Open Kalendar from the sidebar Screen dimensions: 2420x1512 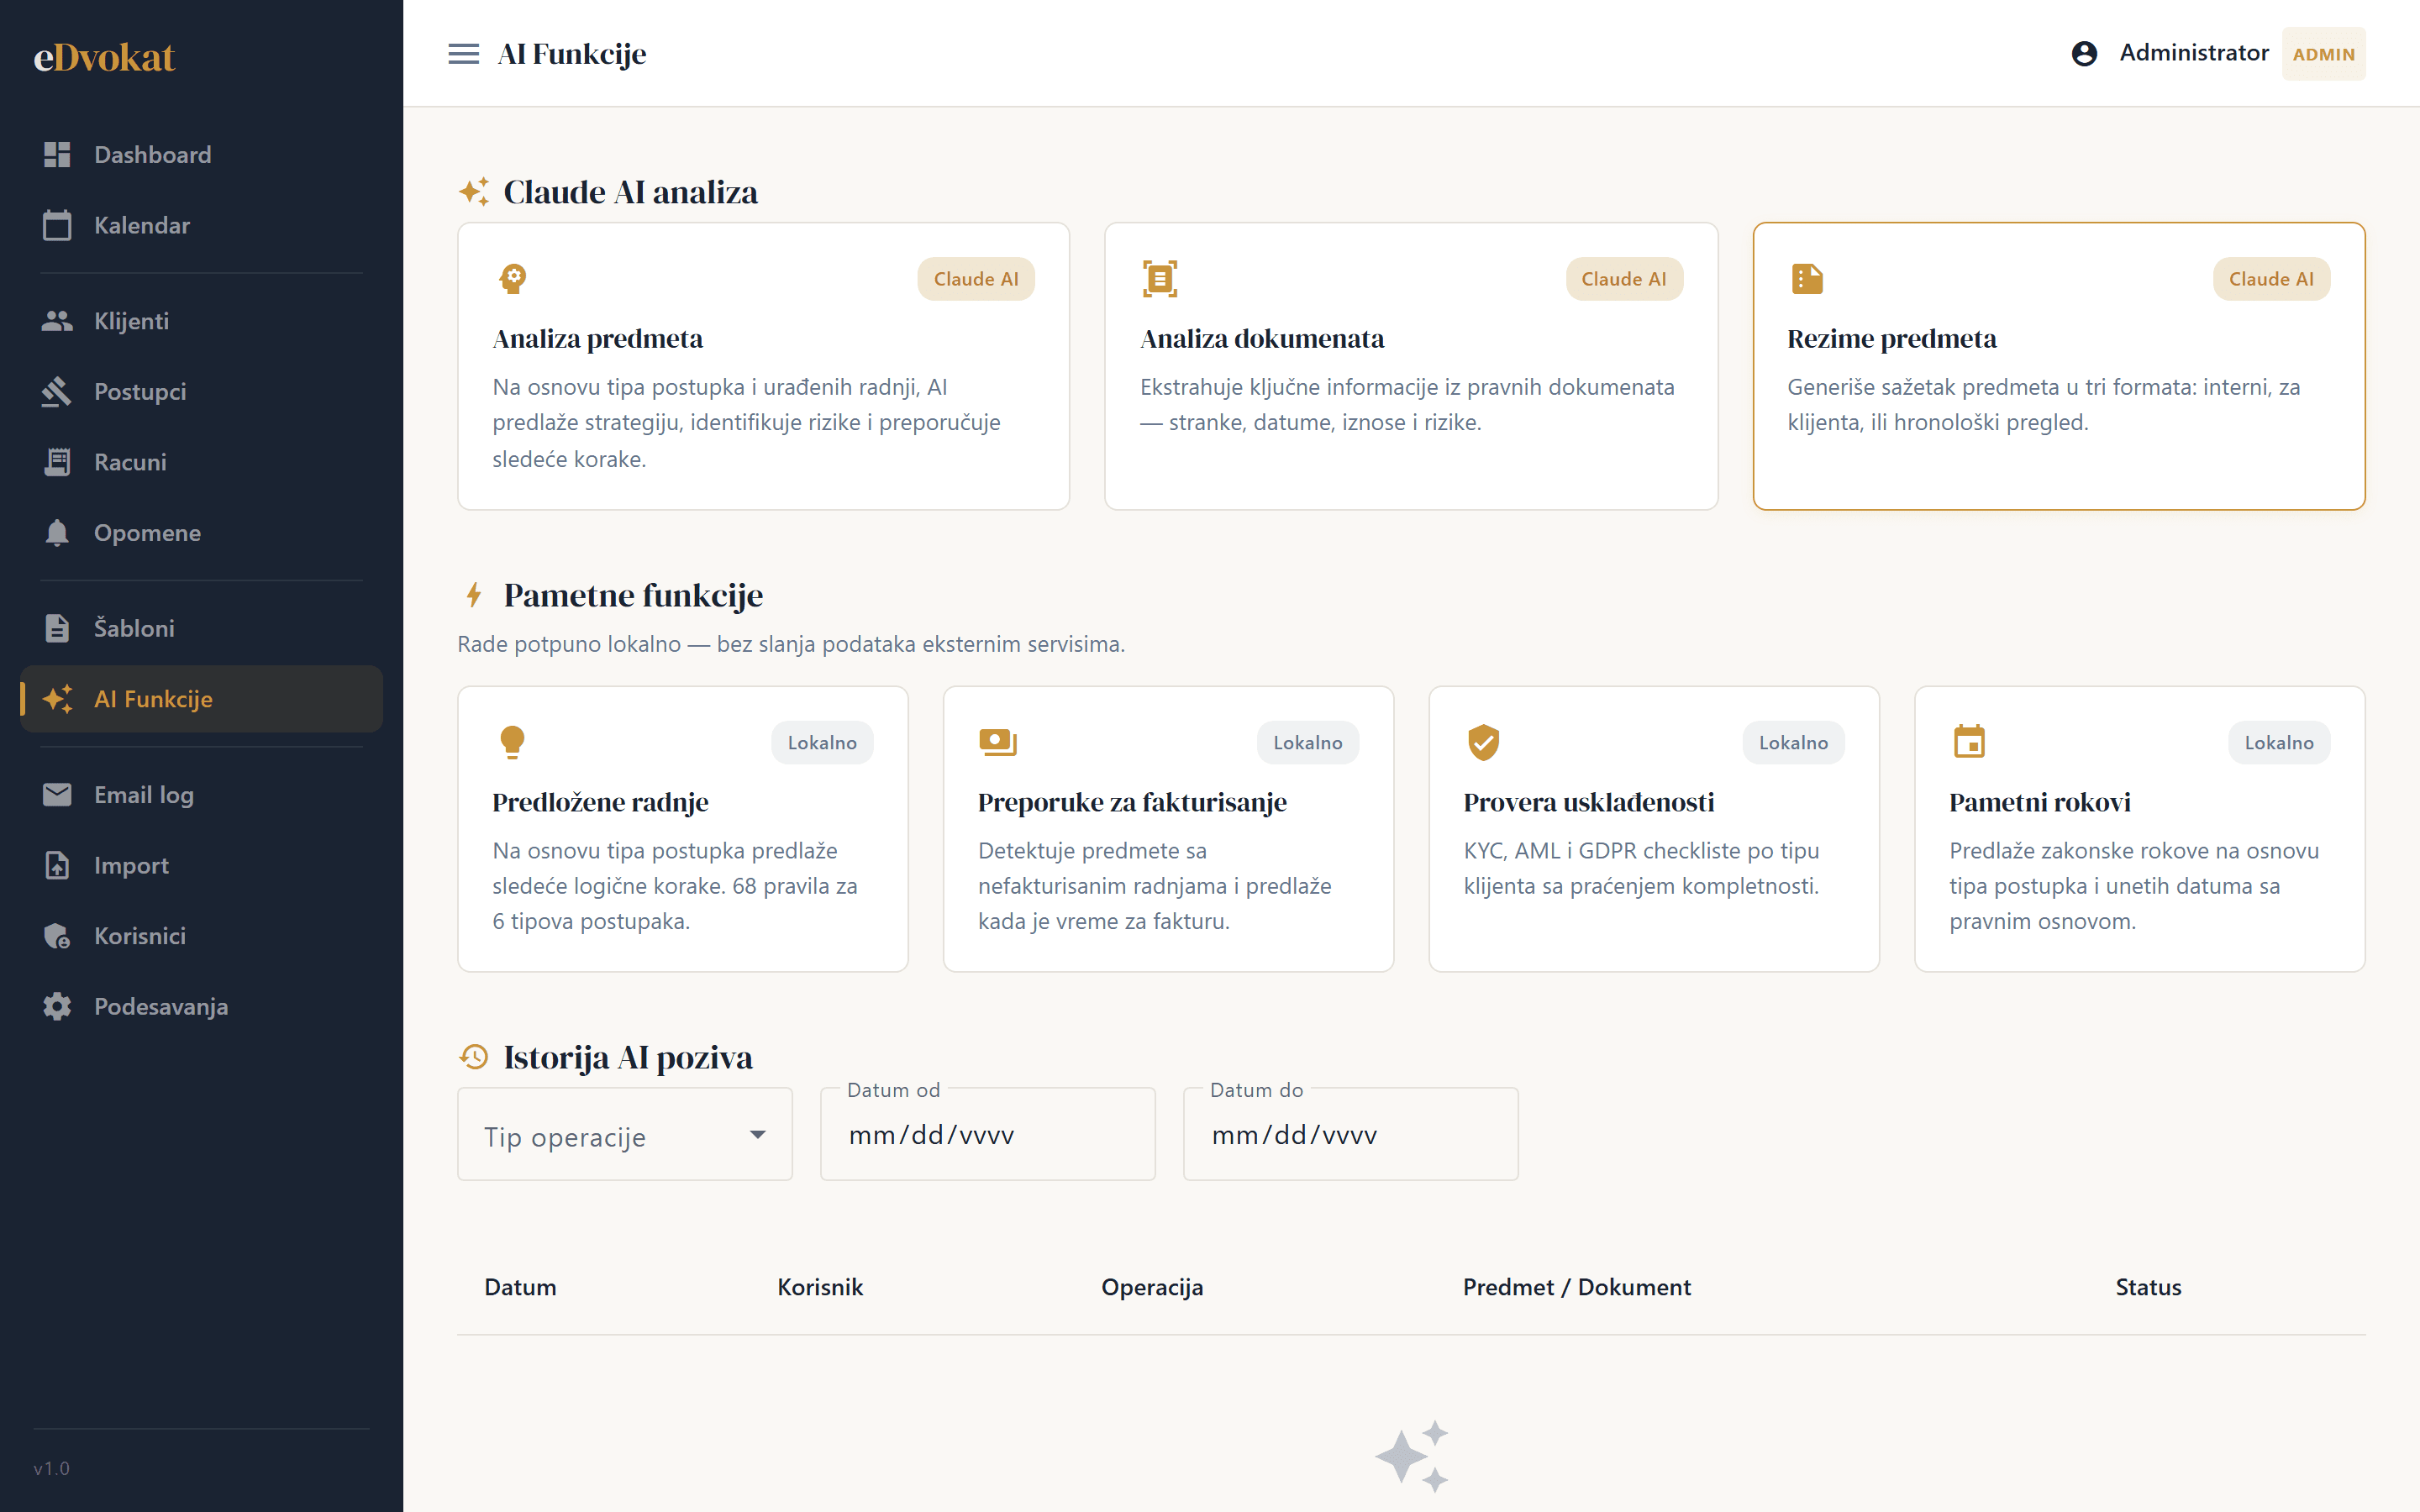point(201,225)
